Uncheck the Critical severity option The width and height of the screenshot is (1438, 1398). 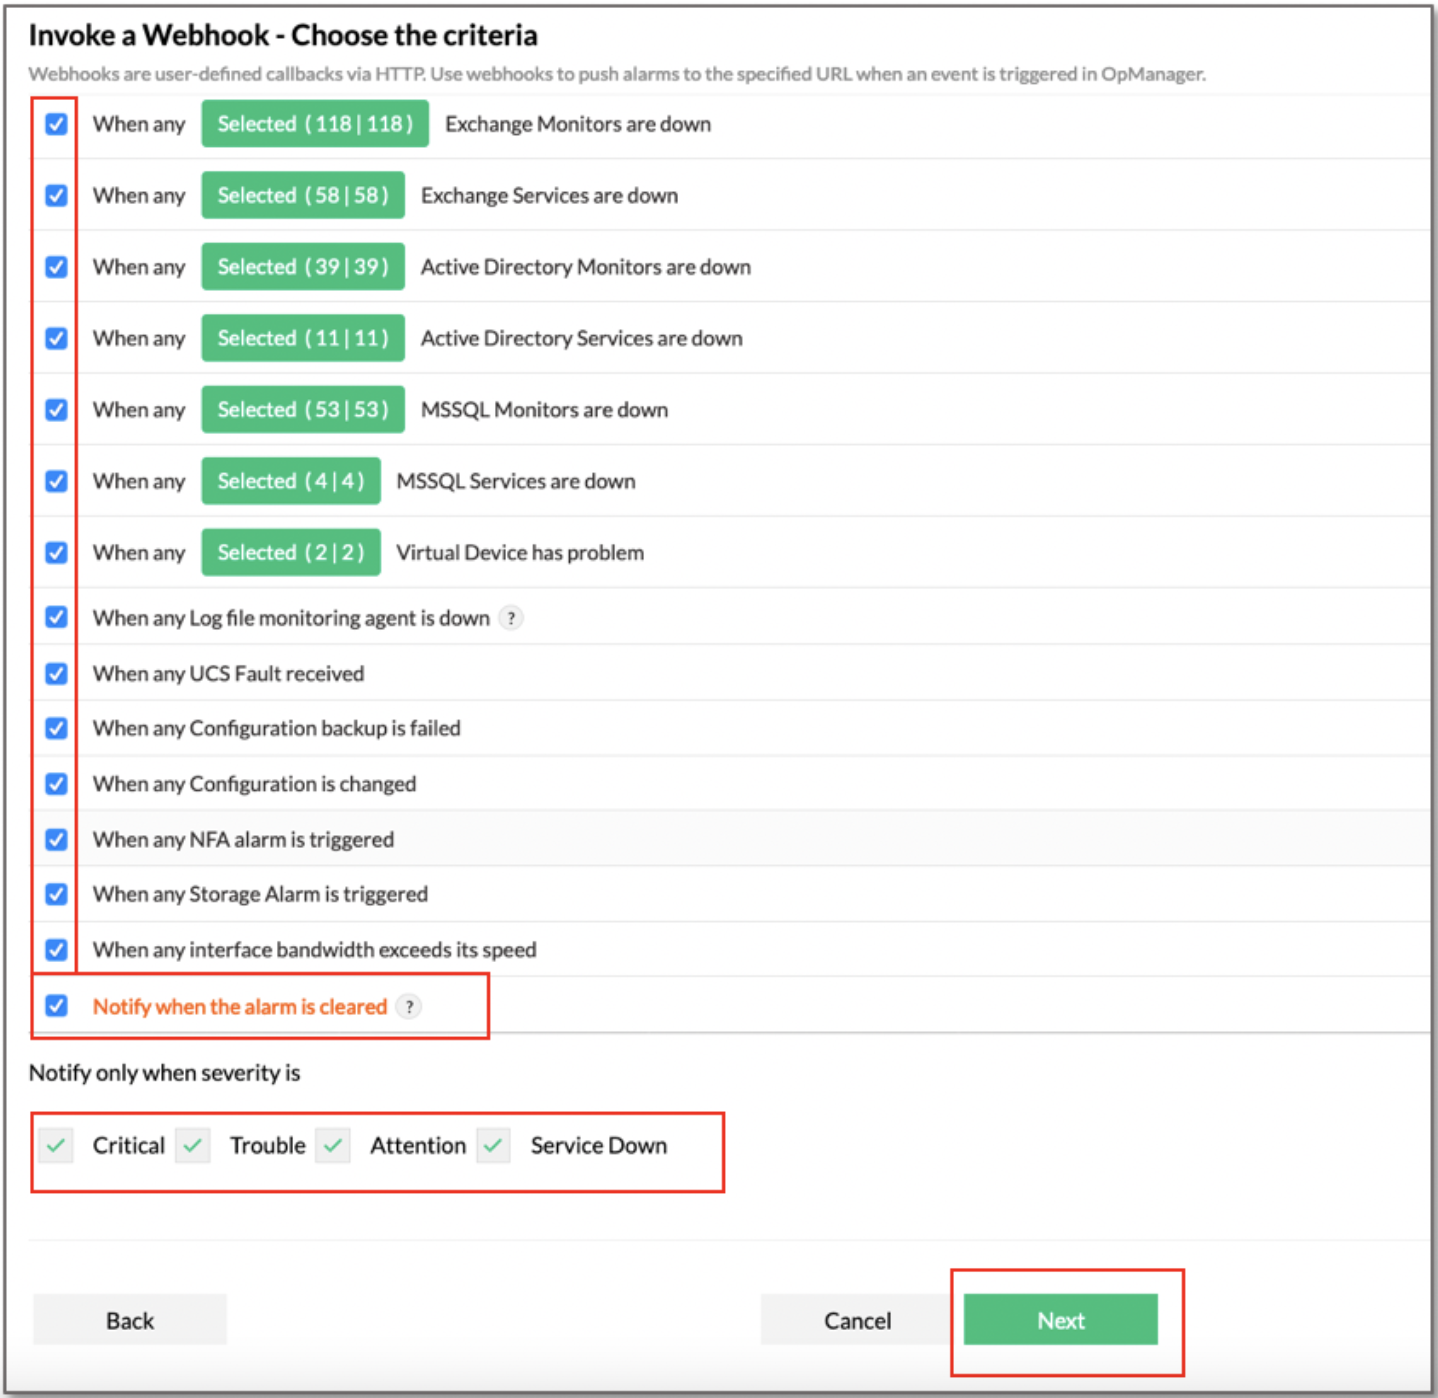pyautogui.click(x=56, y=1145)
